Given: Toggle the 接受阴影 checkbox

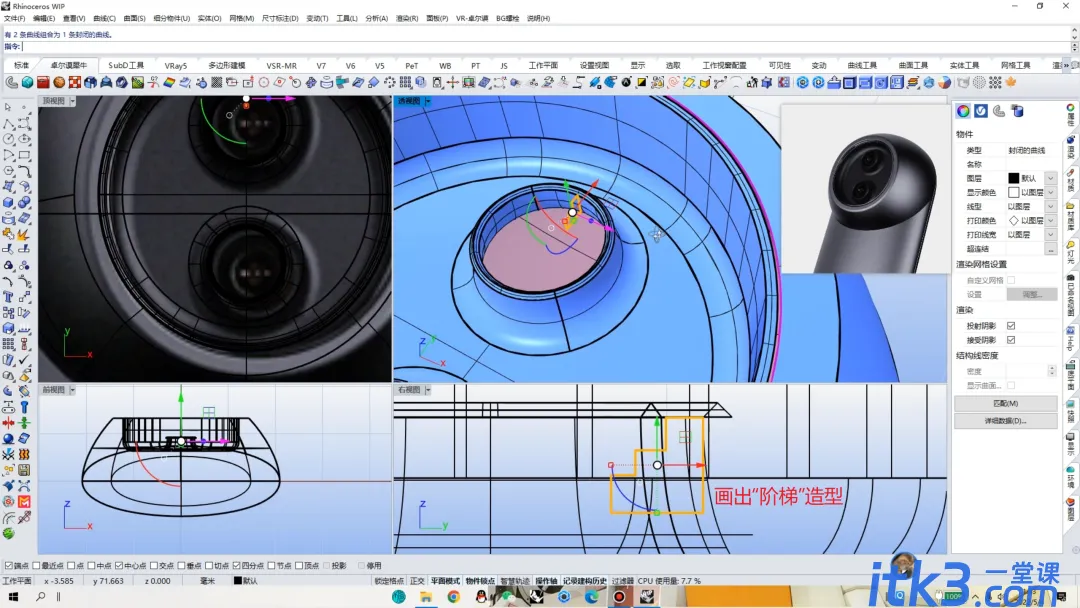Looking at the screenshot, I should (1011, 340).
